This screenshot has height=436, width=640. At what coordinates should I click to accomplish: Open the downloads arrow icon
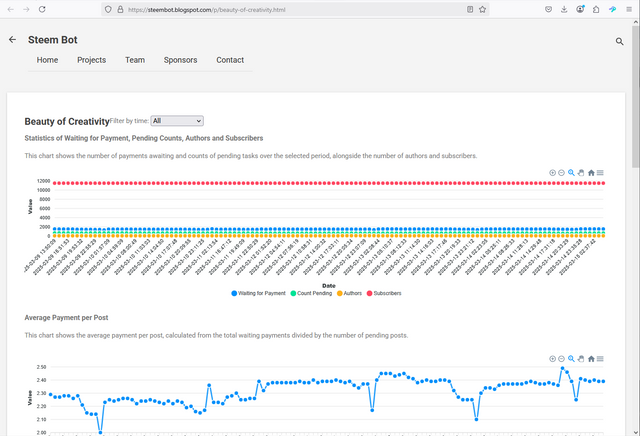tap(564, 9)
